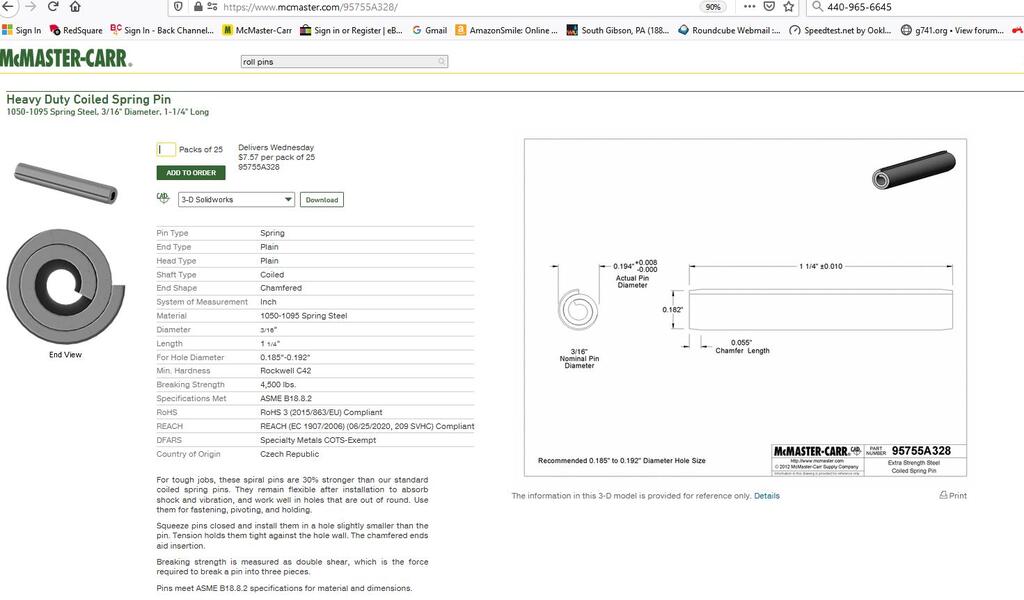The height and width of the screenshot is (600, 1024).
Task: Open the South Gibson, PA weather bookmark
Action: click(617, 30)
